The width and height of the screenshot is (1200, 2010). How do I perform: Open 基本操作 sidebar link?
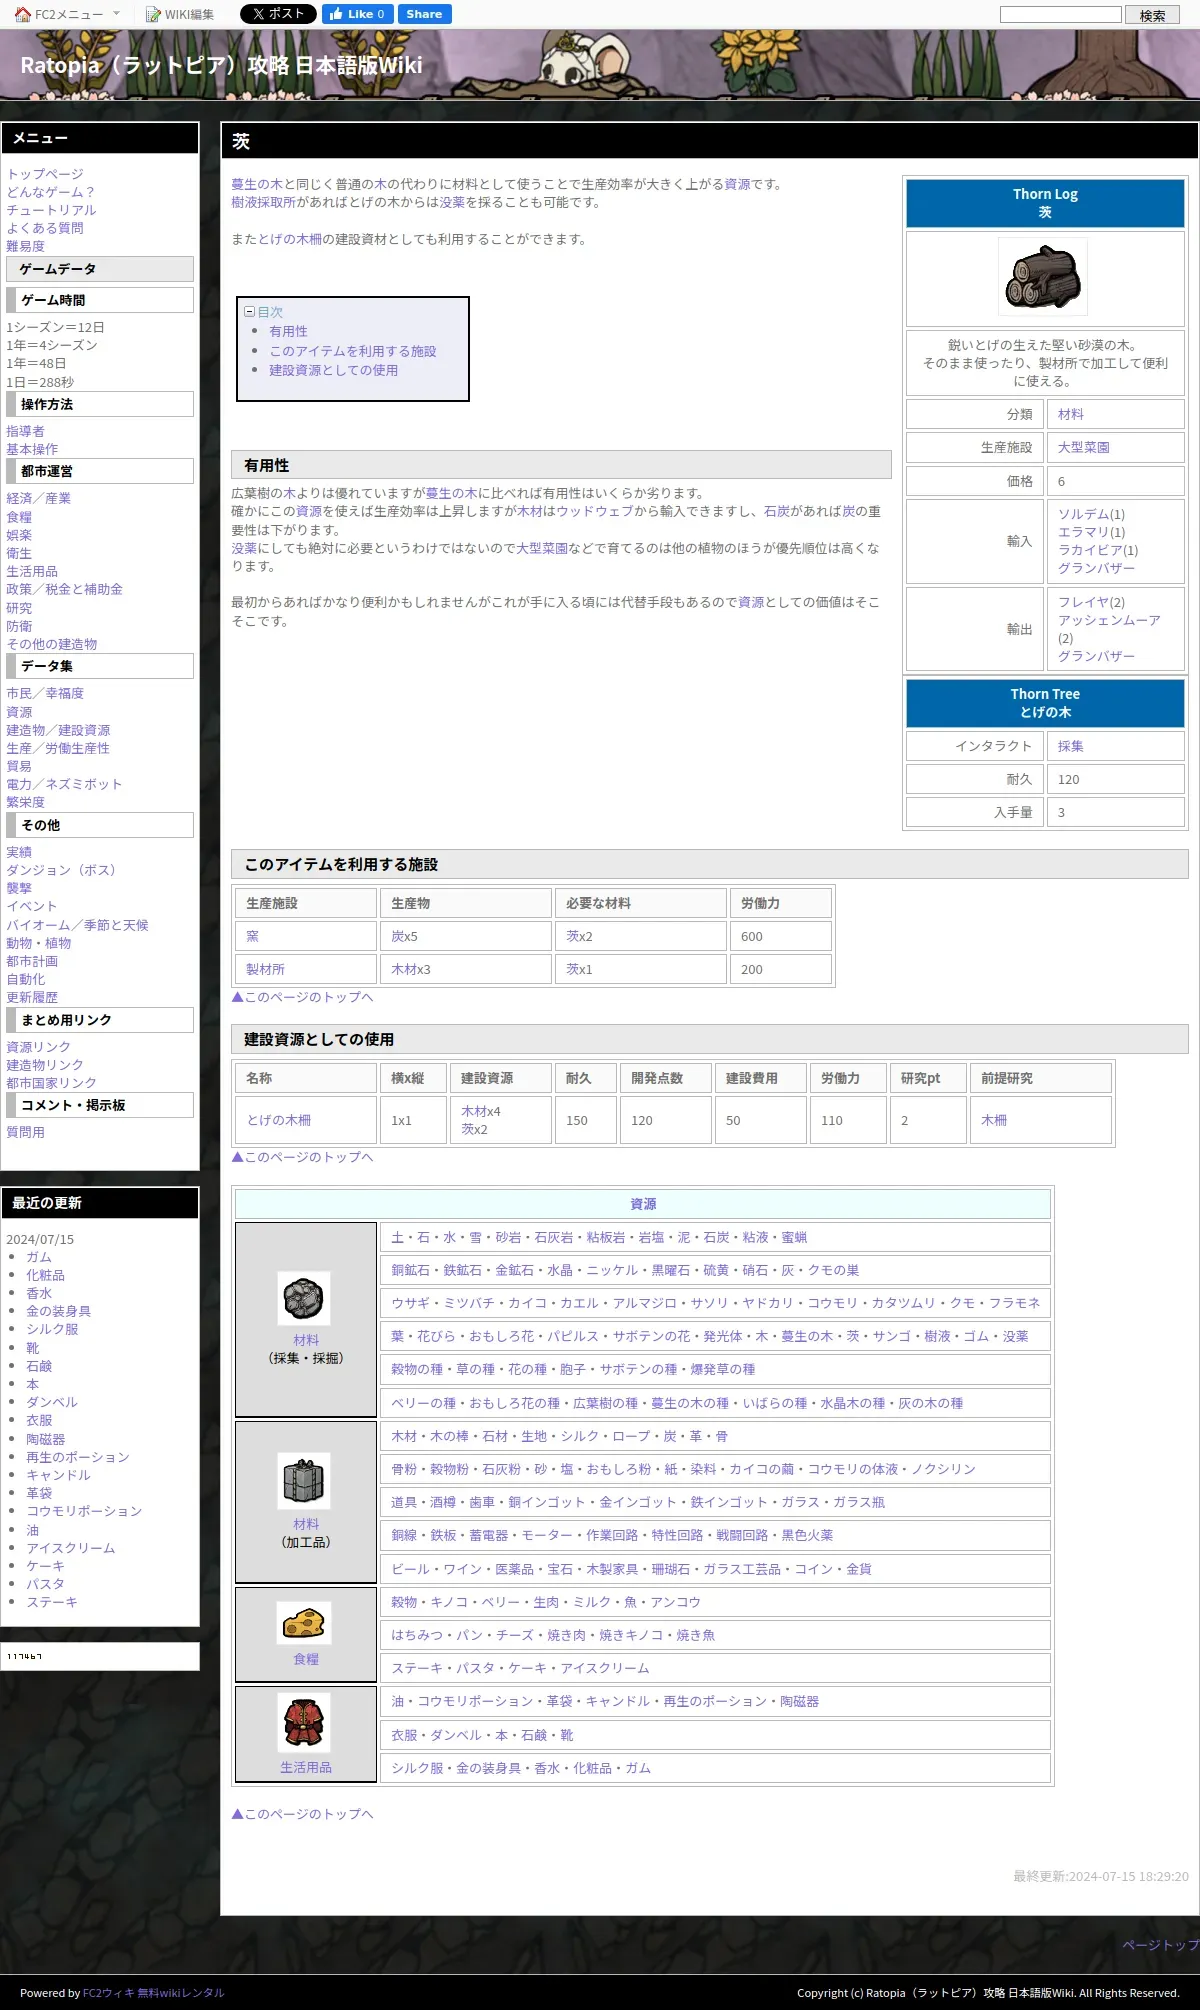point(32,449)
